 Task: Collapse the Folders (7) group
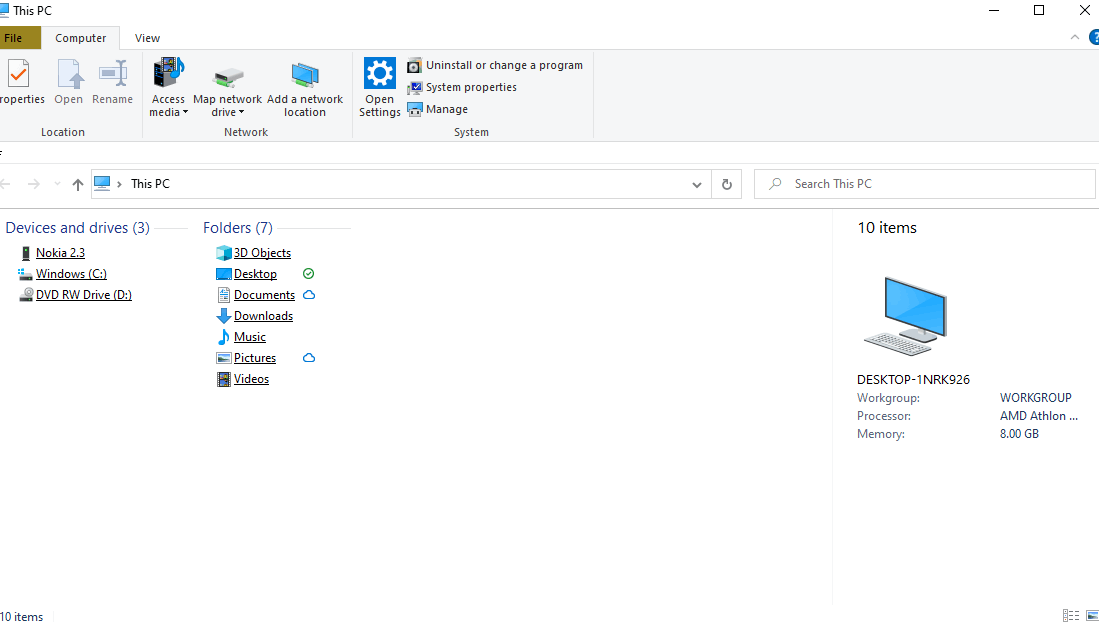point(238,228)
